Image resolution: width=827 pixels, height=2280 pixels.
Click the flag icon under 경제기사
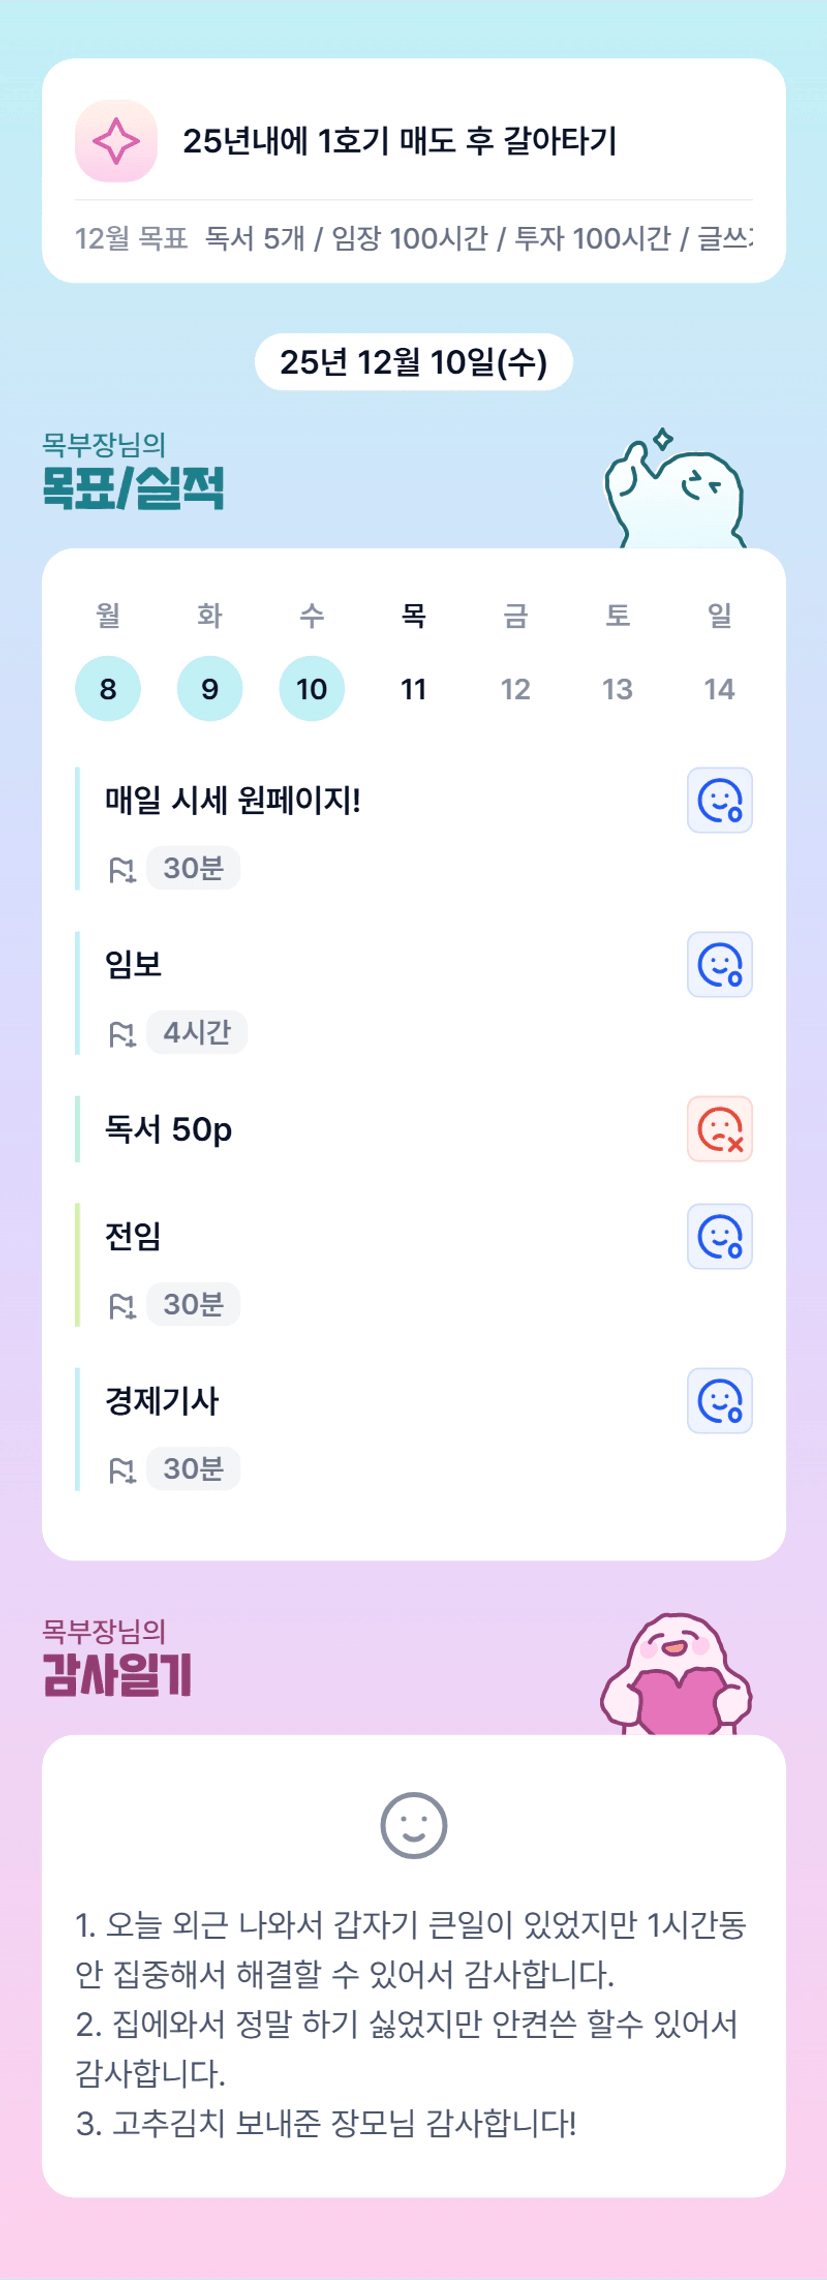click(122, 1470)
